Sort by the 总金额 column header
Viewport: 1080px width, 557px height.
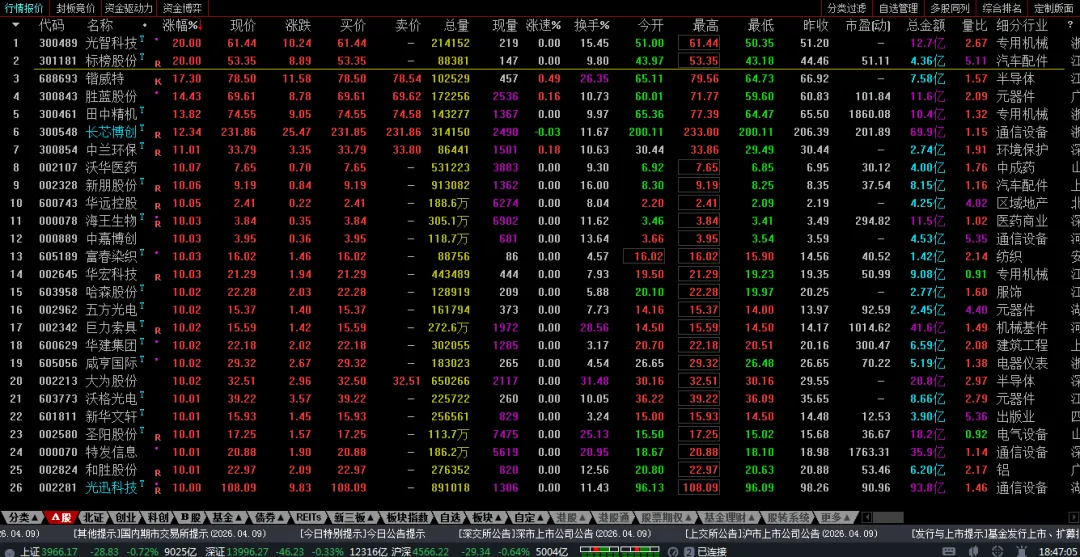(x=925, y=25)
